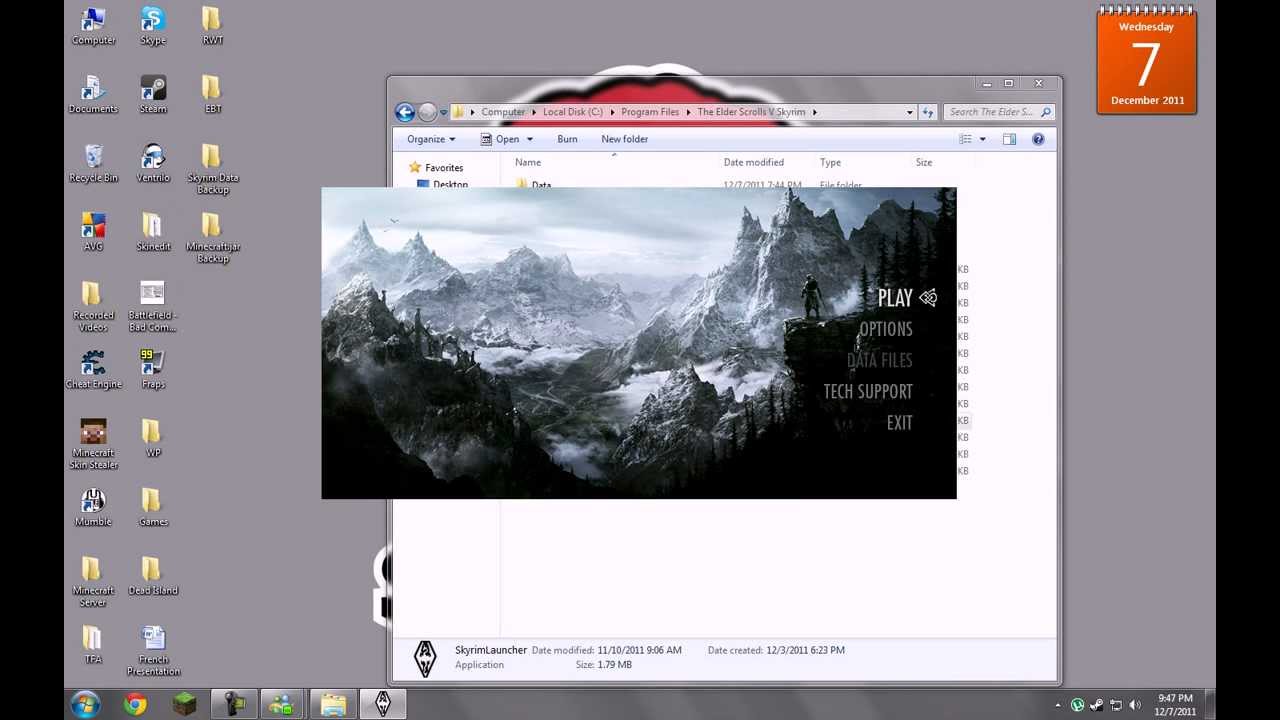
Task: Open Google Chrome from the taskbar
Action: point(135,705)
